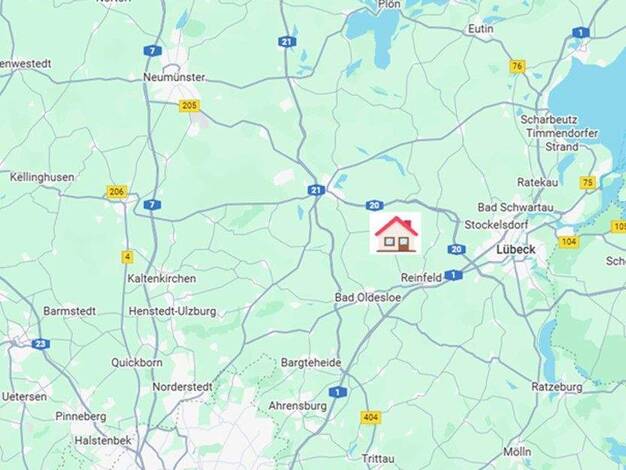This screenshot has height=470, width=626.
Task: Click the 75 road shield near Ratekau
Action: pos(588,183)
